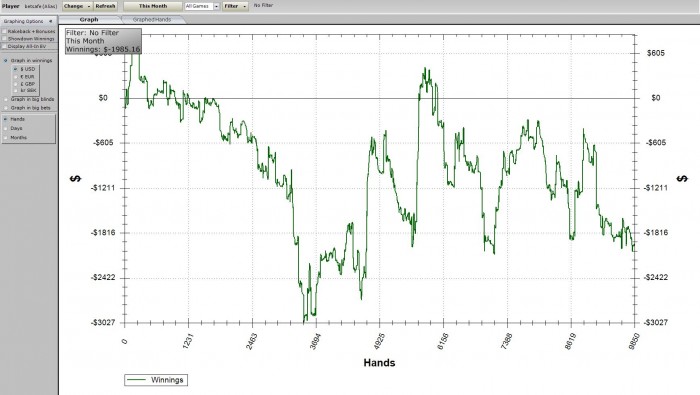Choose the kr SEK currency option
This screenshot has width=700, height=395.
click(16, 91)
